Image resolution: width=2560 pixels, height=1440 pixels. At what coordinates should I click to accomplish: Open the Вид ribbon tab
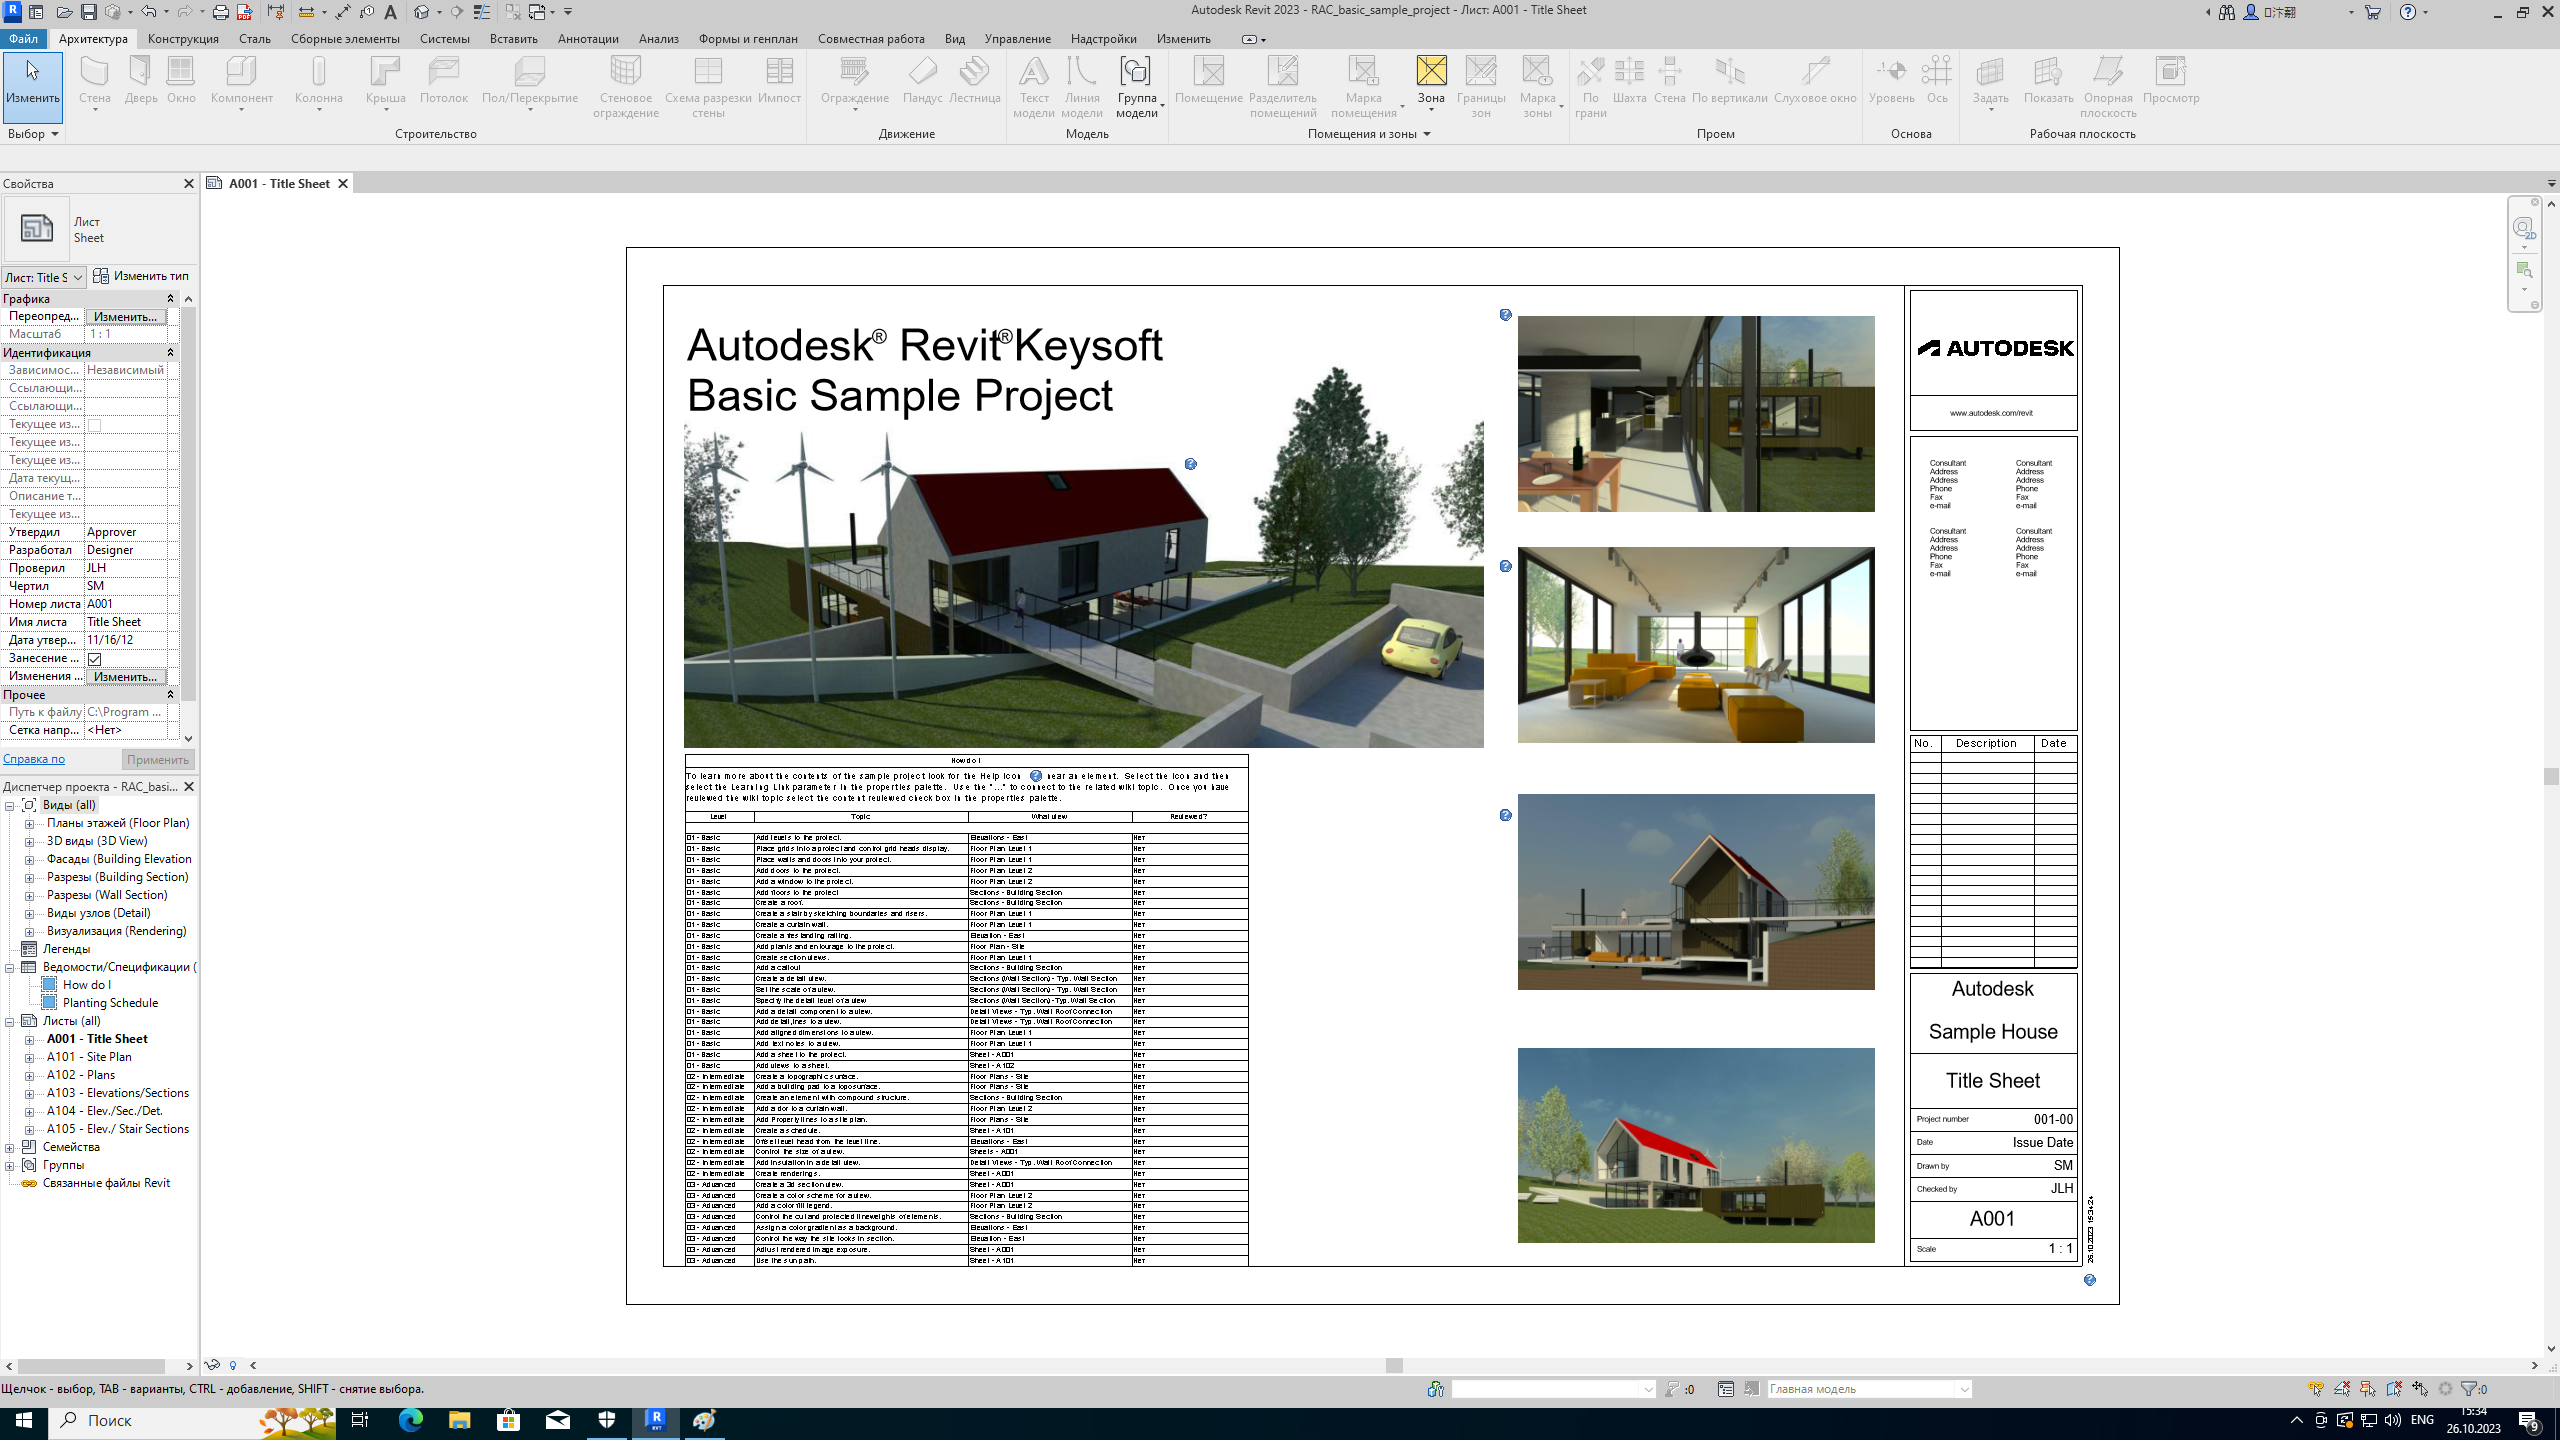click(955, 39)
